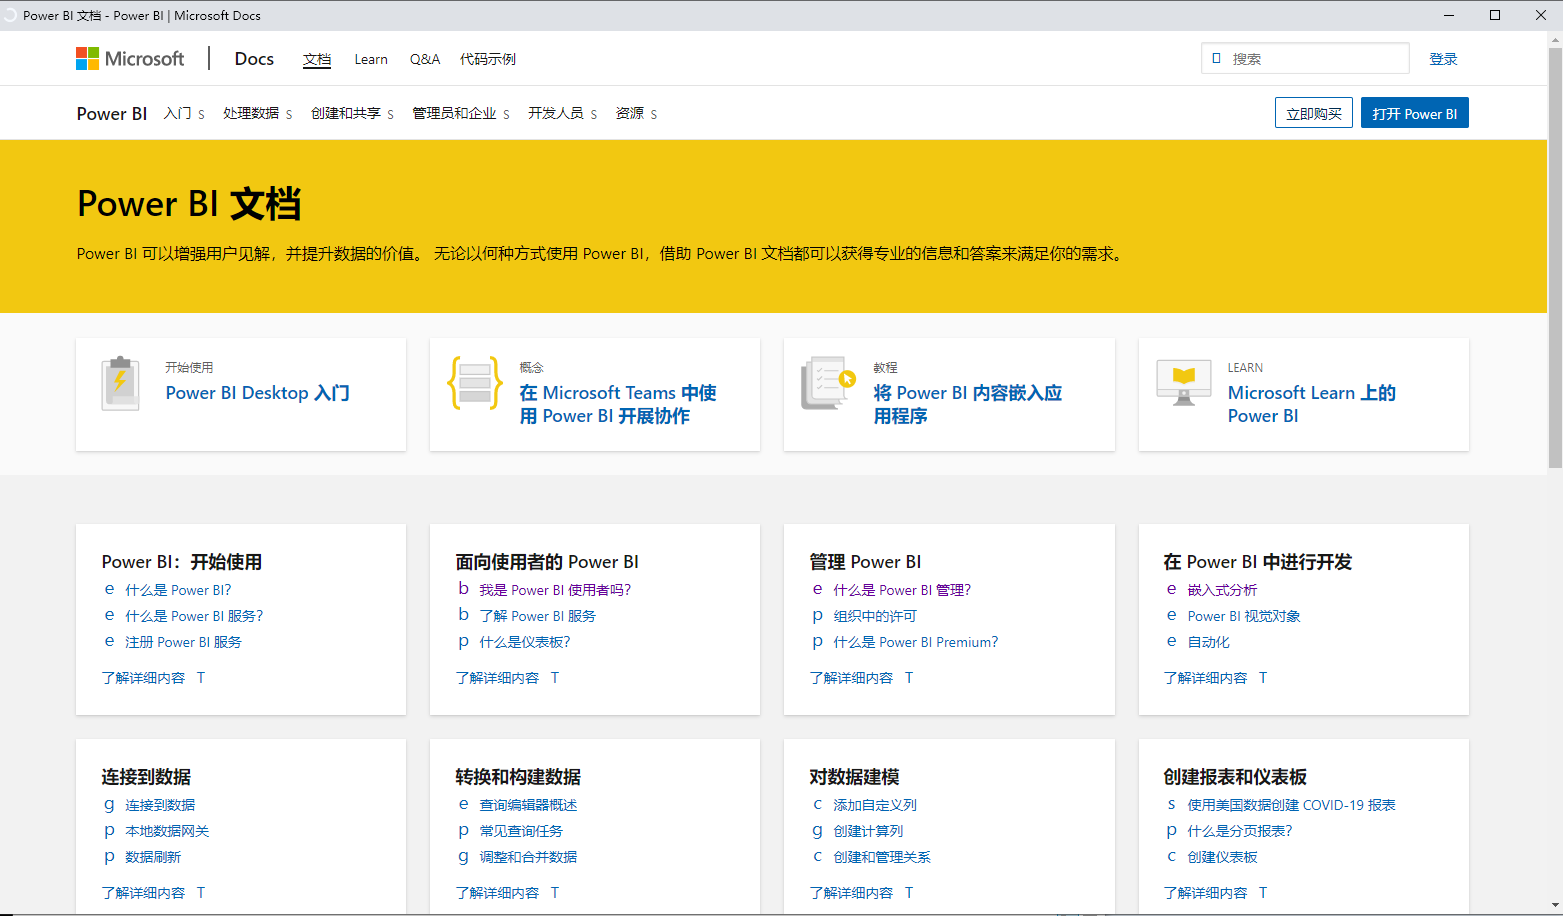Click icon beside 本地数据网关
This screenshot has height=916, width=1563.
pos(110,831)
